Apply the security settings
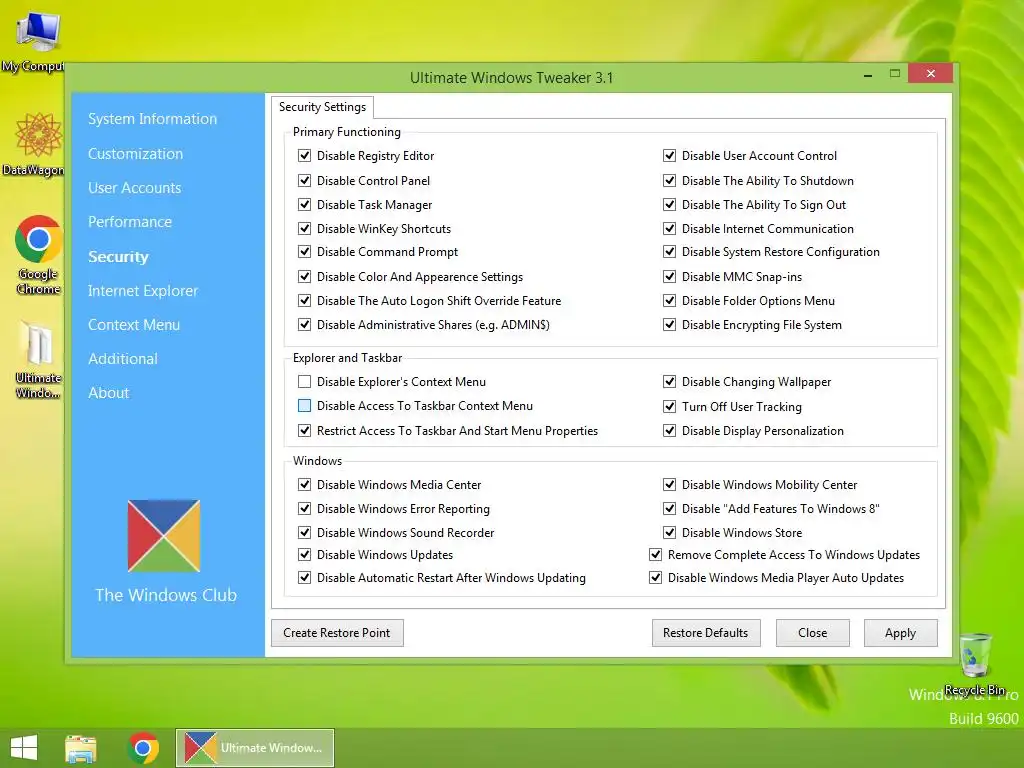This screenshot has width=1024, height=768. 901,633
